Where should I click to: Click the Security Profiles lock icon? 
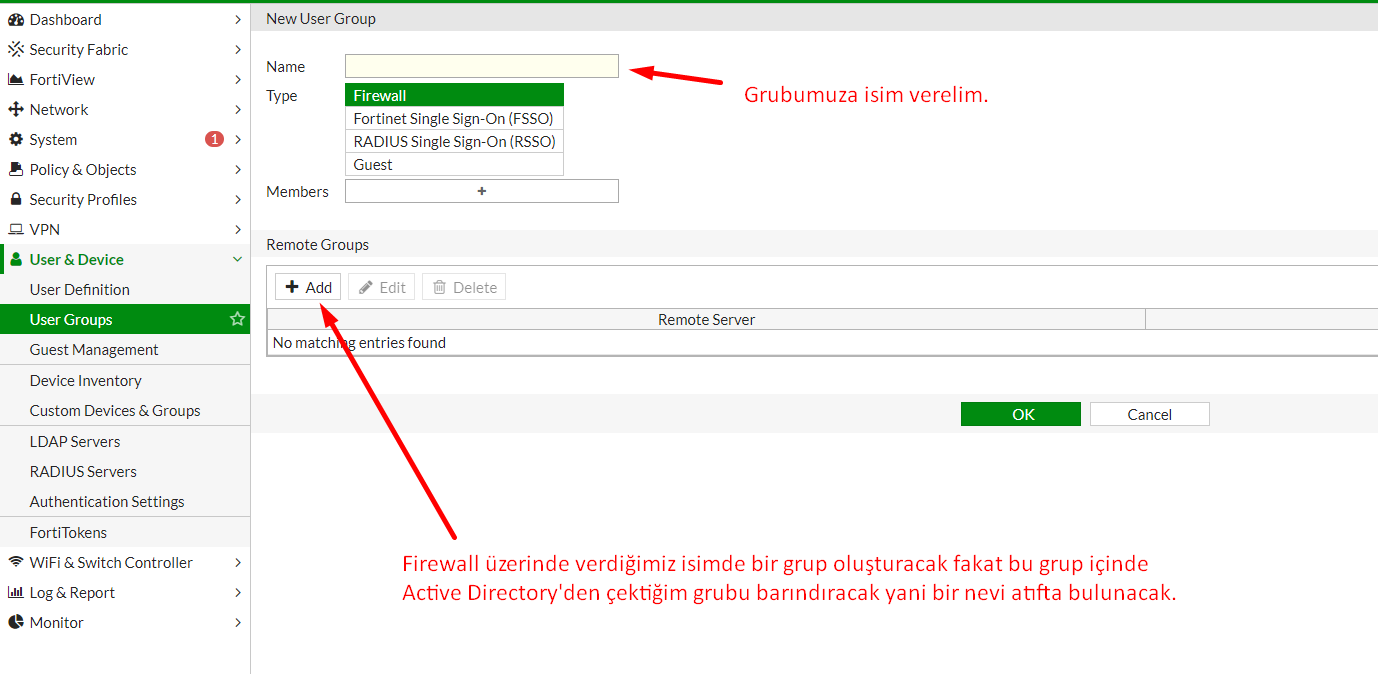(16, 200)
